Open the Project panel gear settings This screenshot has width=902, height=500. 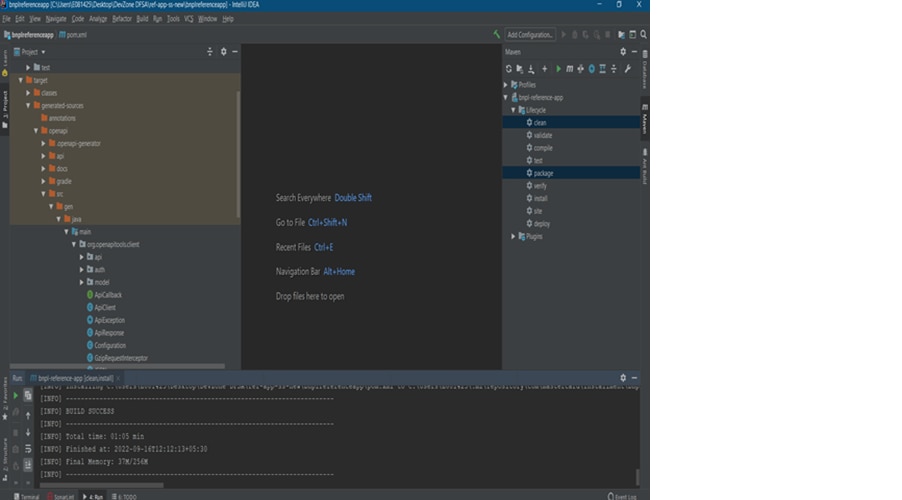pos(223,51)
